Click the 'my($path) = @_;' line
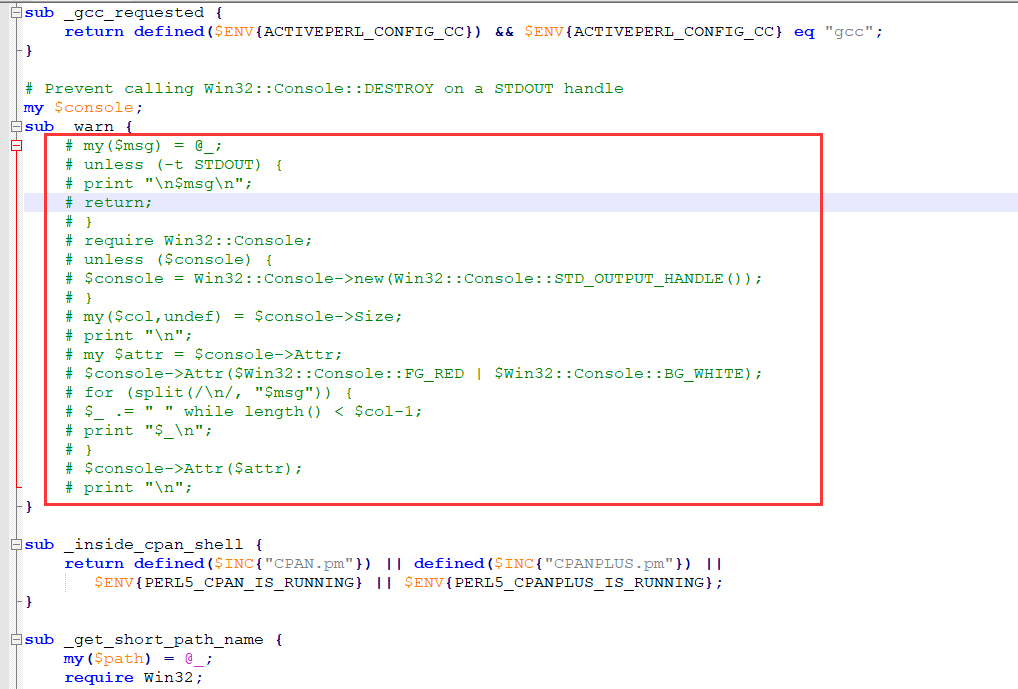Image resolution: width=1018 pixels, height=689 pixels. tap(138, 659)
